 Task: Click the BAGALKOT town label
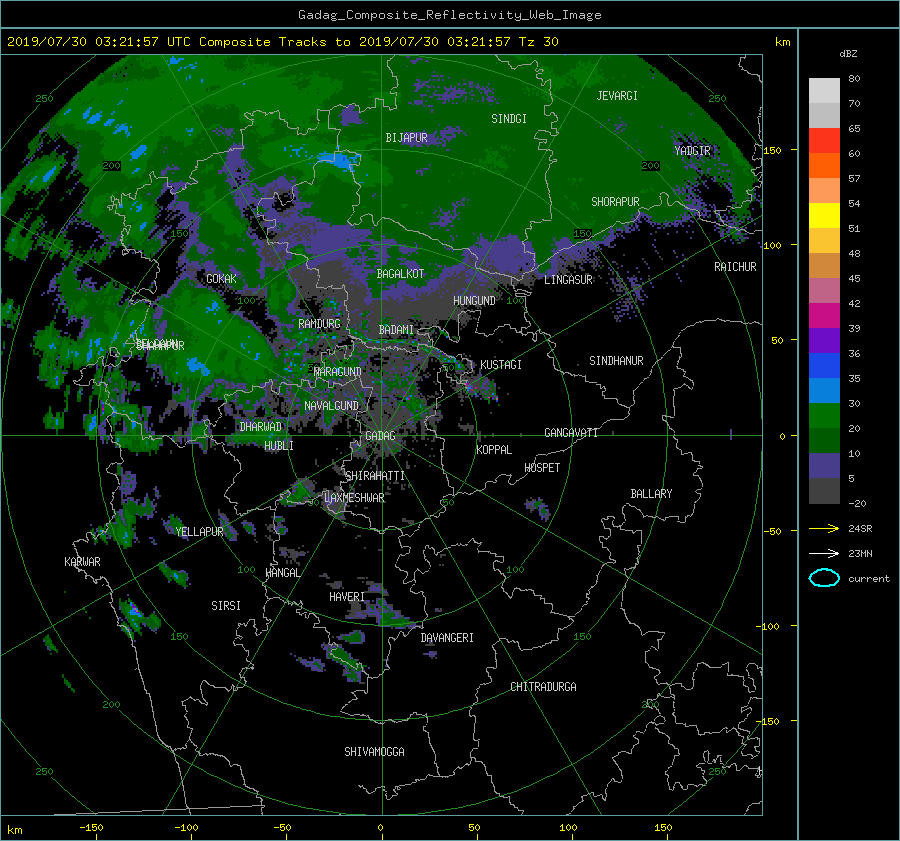(x=400, y=274)
